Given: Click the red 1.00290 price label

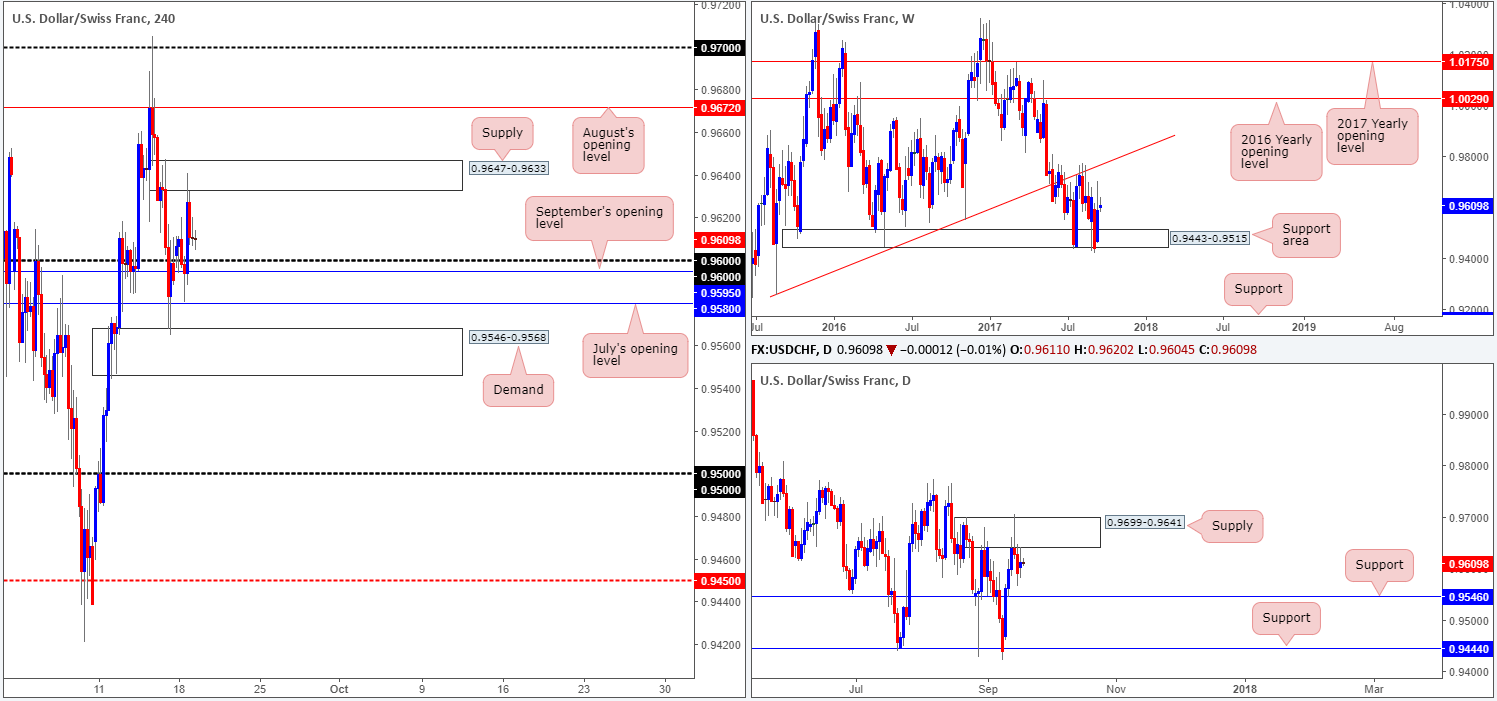Looking at the screenshot, I should pyautogui.click(x=1467, y=99).
